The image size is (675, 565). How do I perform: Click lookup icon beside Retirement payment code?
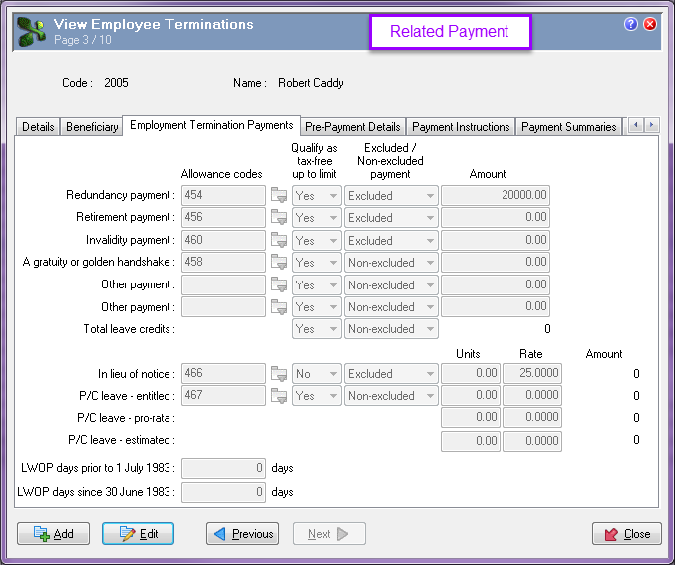tap(279, 218)
